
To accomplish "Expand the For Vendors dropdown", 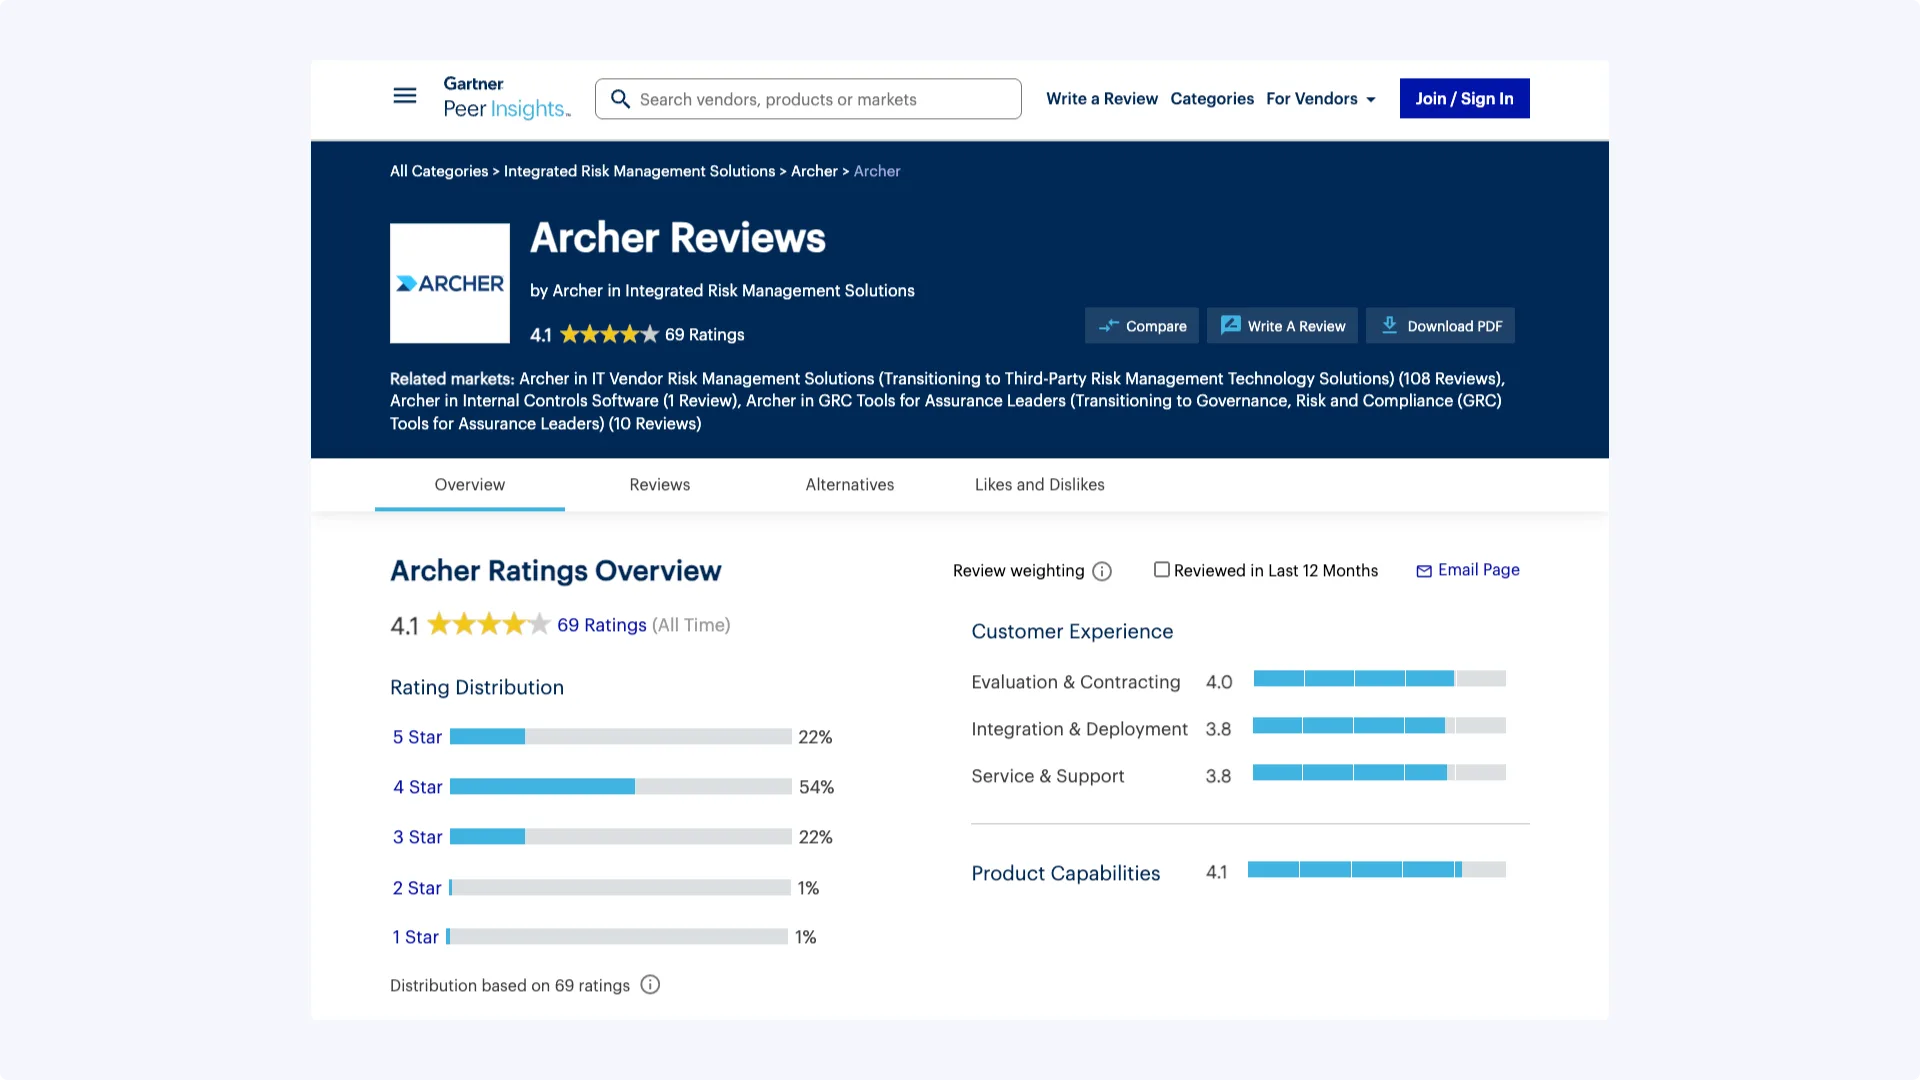I will click(x=1320, y=99).
